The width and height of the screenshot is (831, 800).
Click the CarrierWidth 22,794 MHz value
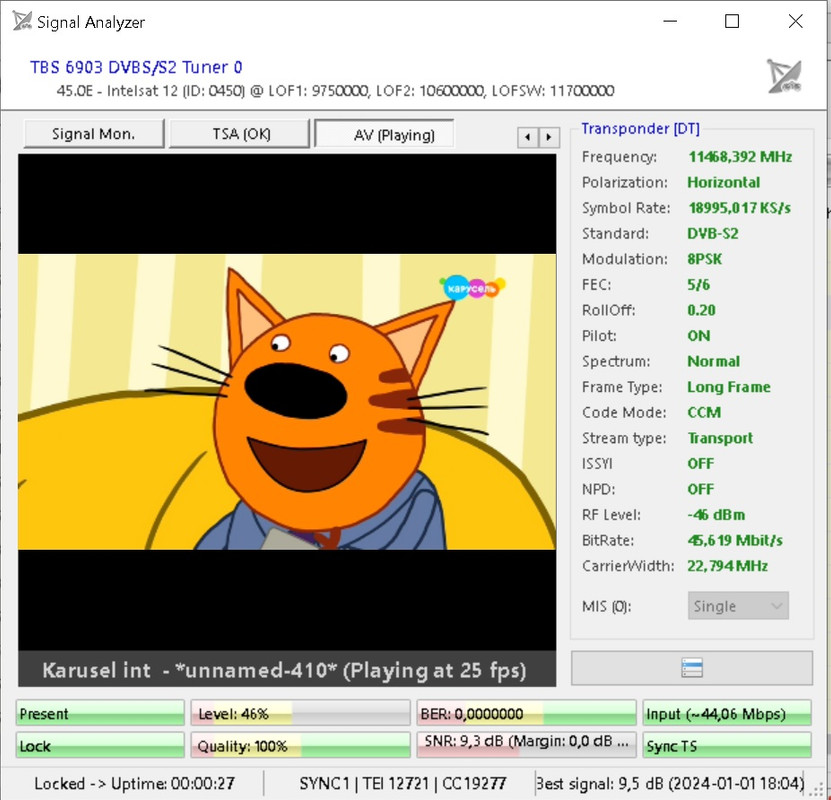pyautogui.click(x=727, y=566)
